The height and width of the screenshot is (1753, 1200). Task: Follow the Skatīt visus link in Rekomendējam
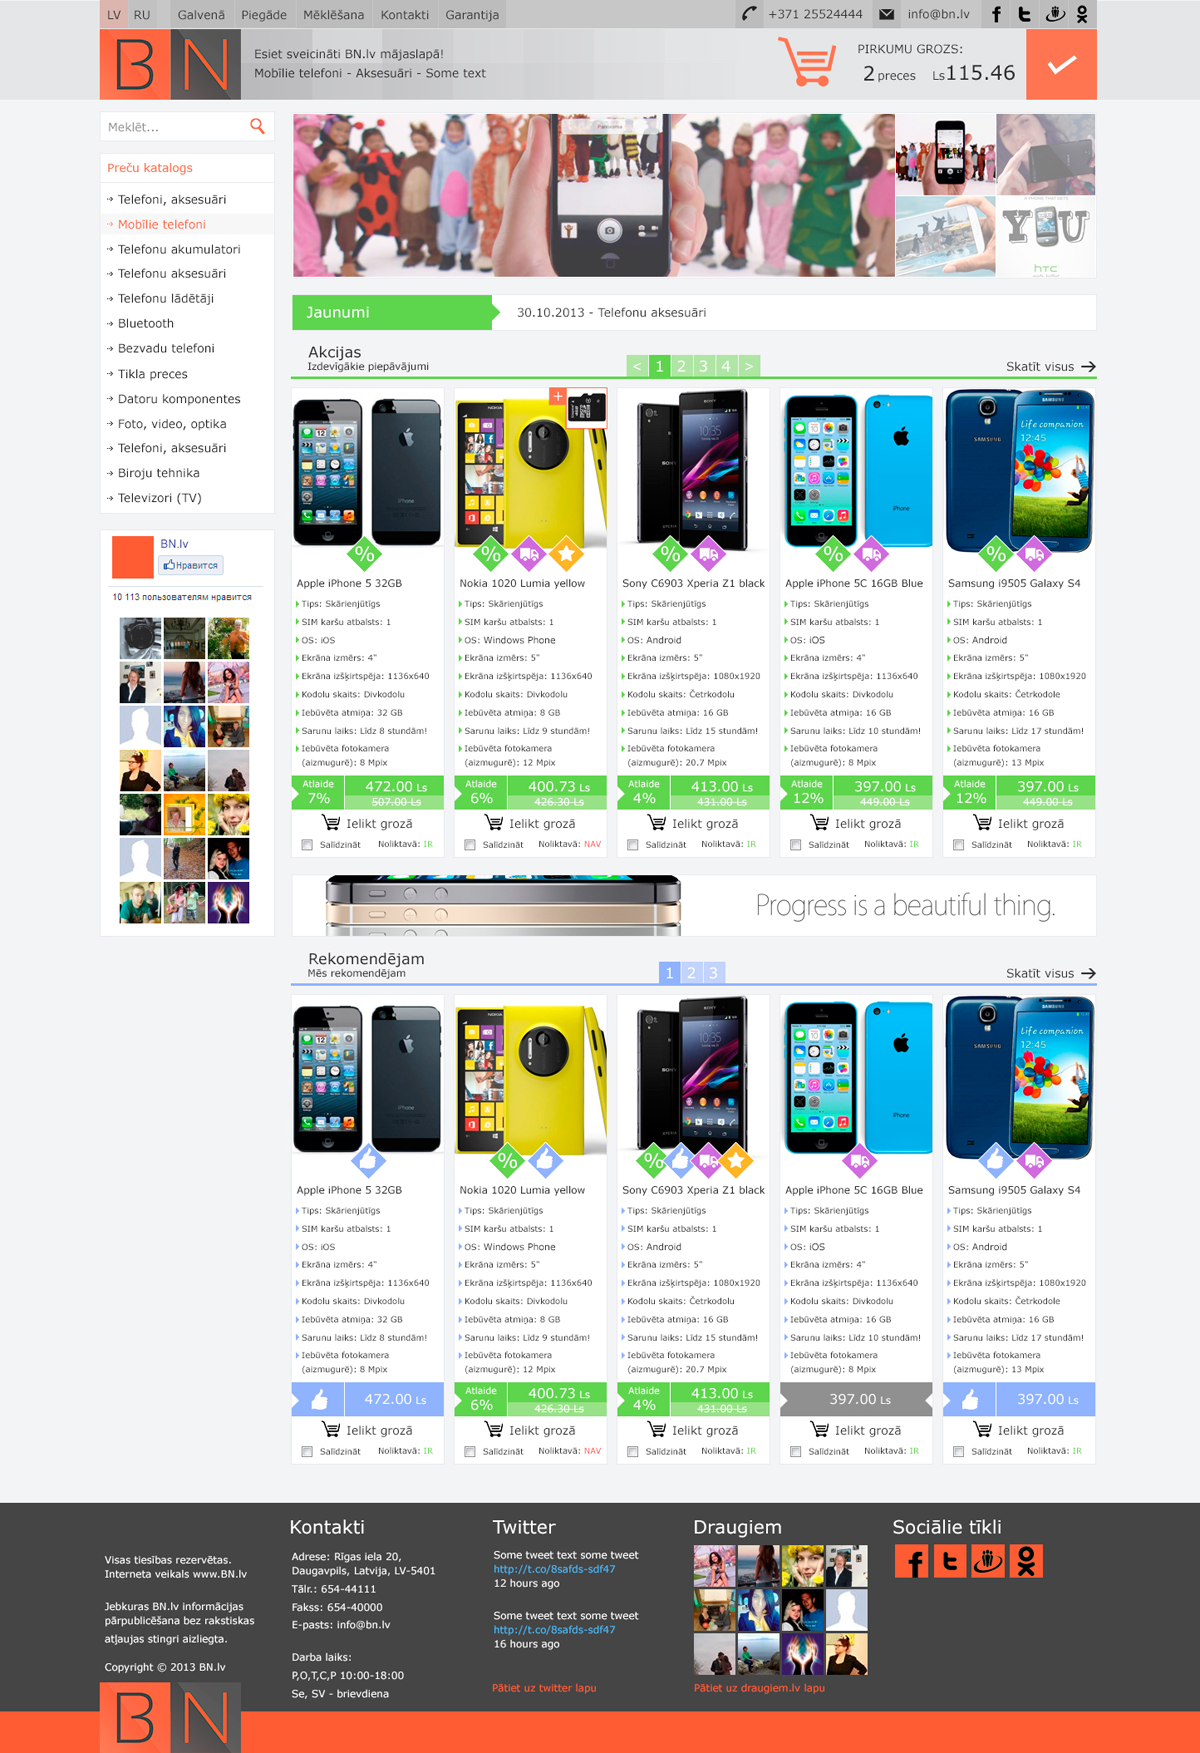(x=1051, y=973)
